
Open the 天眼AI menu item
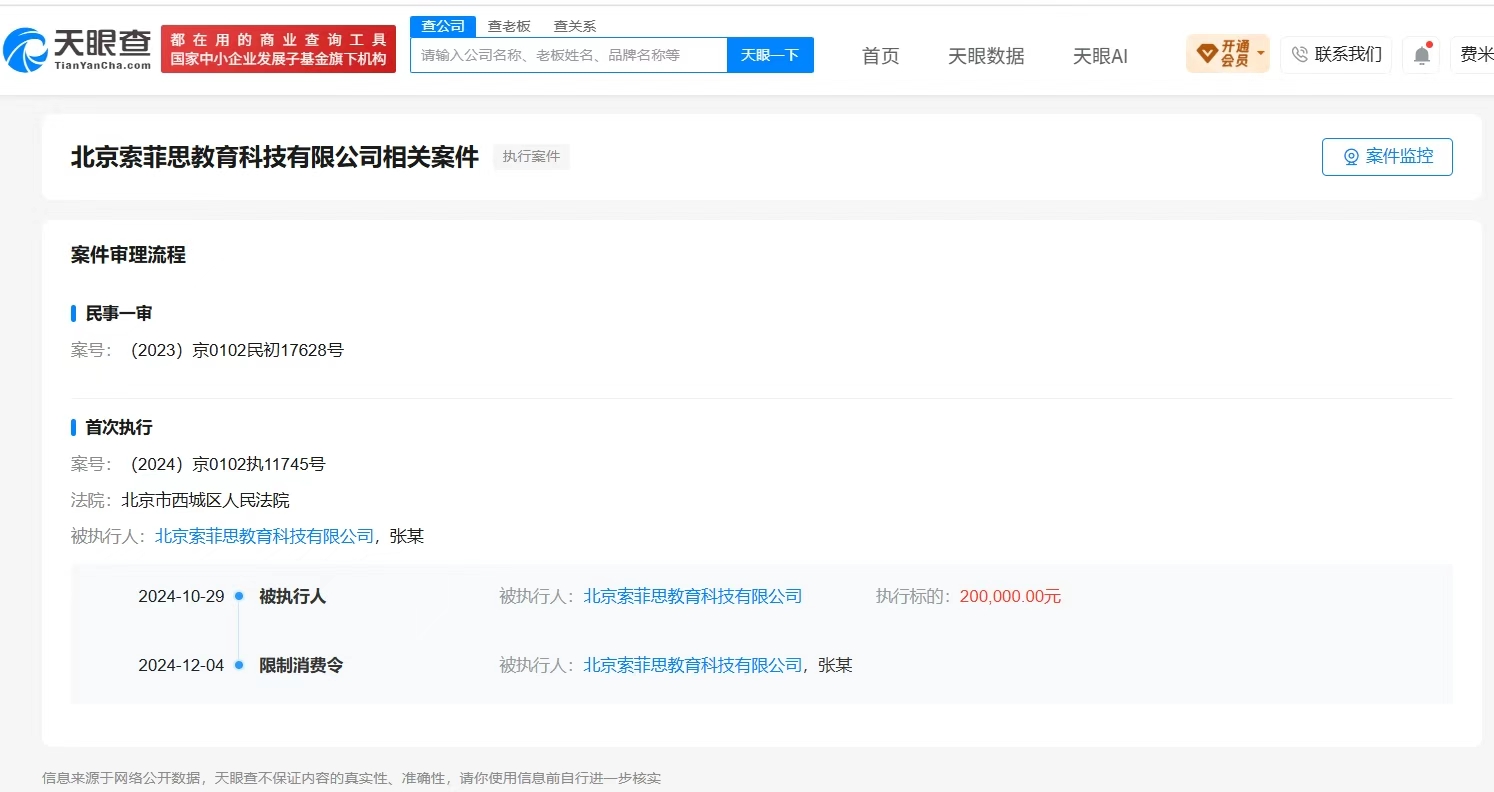tap(1100, 56)
